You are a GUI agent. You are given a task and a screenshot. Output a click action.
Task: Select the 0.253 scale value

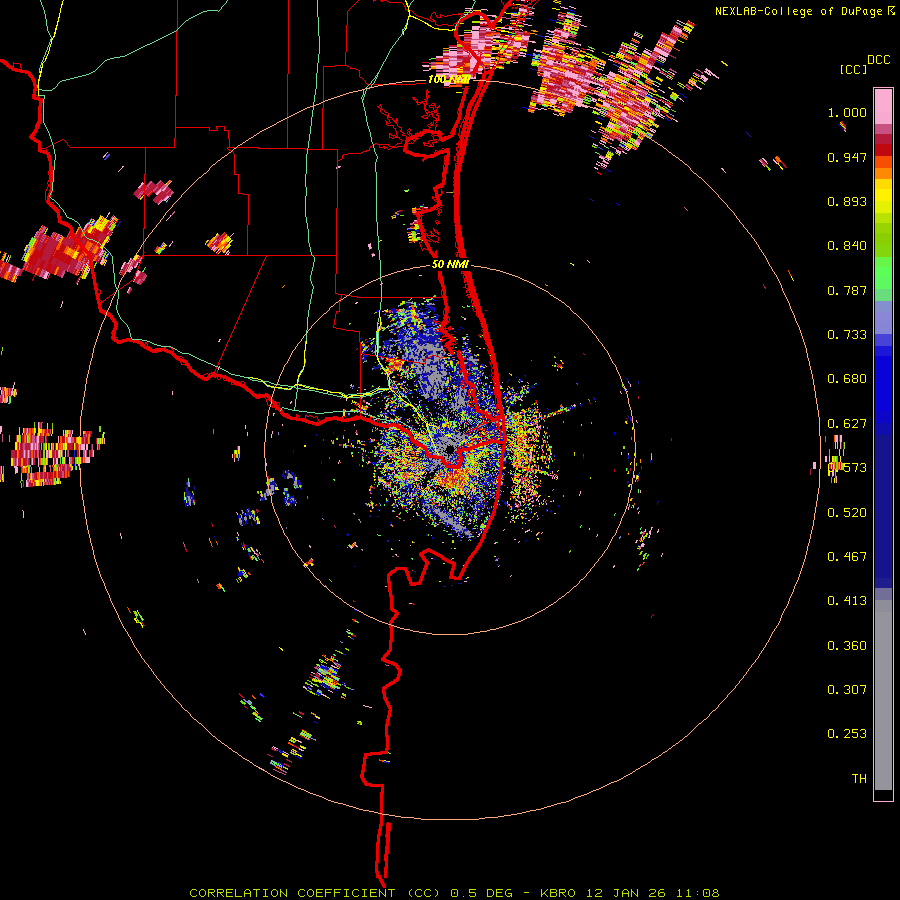point(847,734)
